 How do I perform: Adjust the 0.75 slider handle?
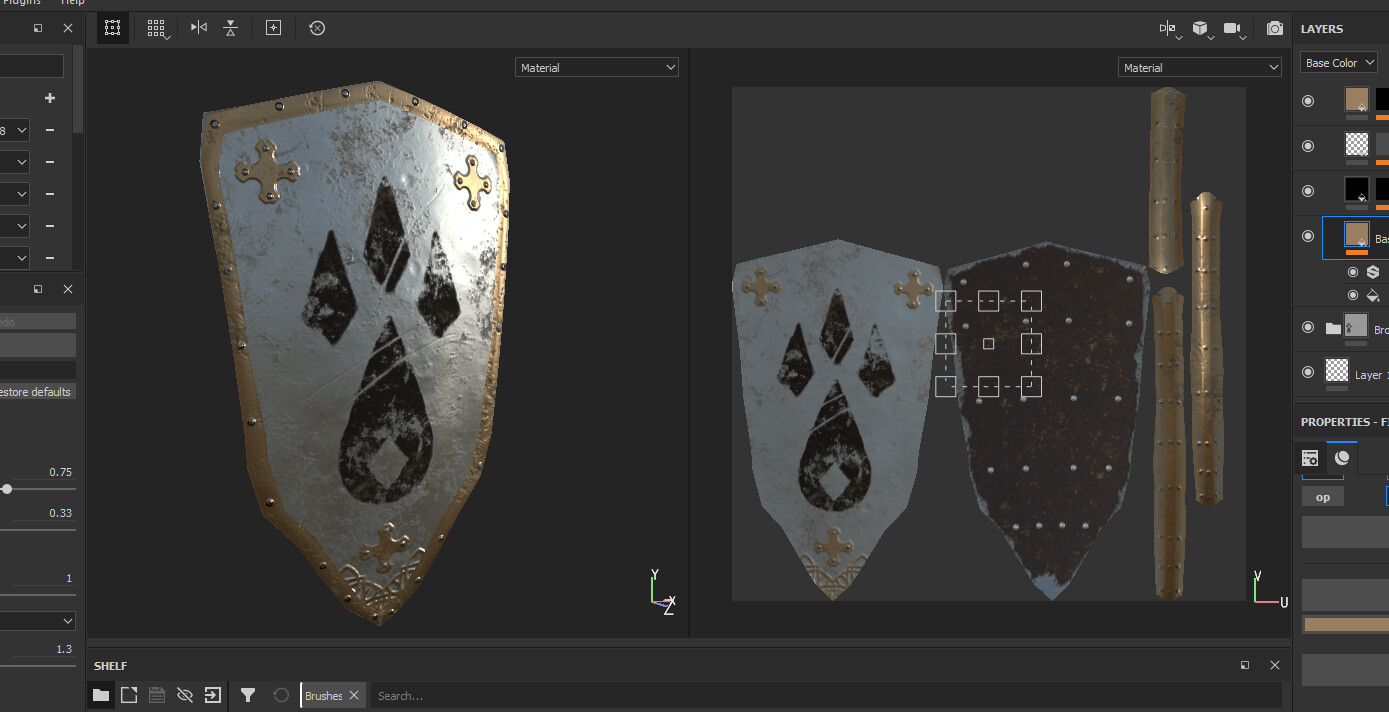[x=7, y=489]
